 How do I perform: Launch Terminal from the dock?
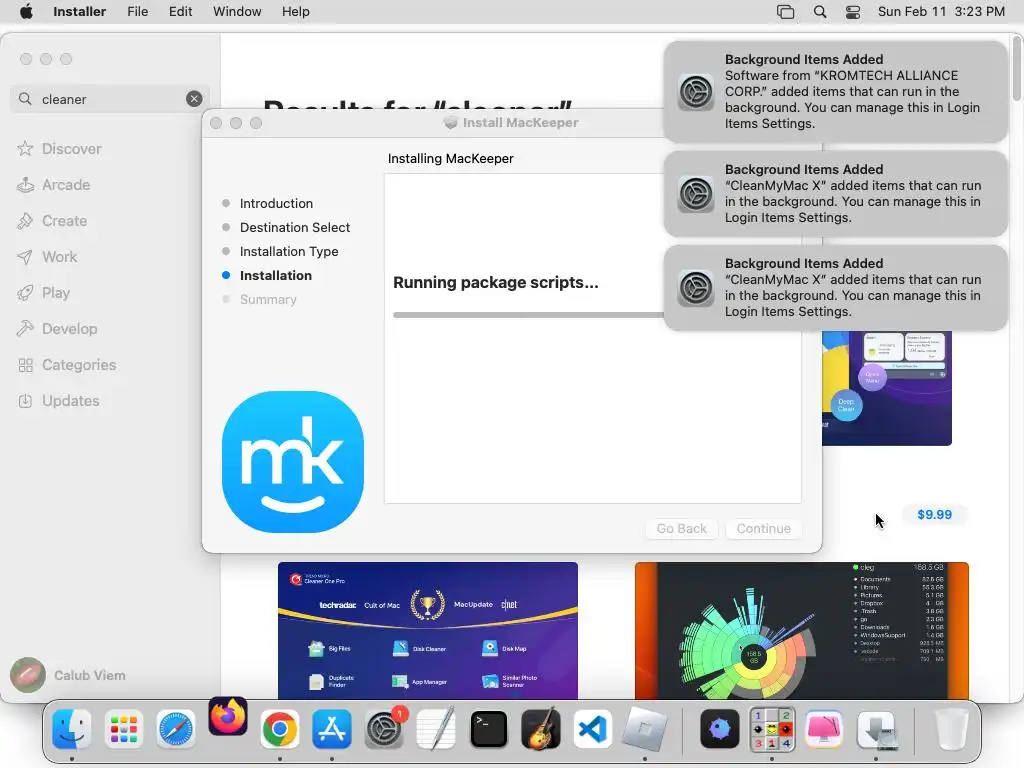pyautogui.click(x=488, y=729)
